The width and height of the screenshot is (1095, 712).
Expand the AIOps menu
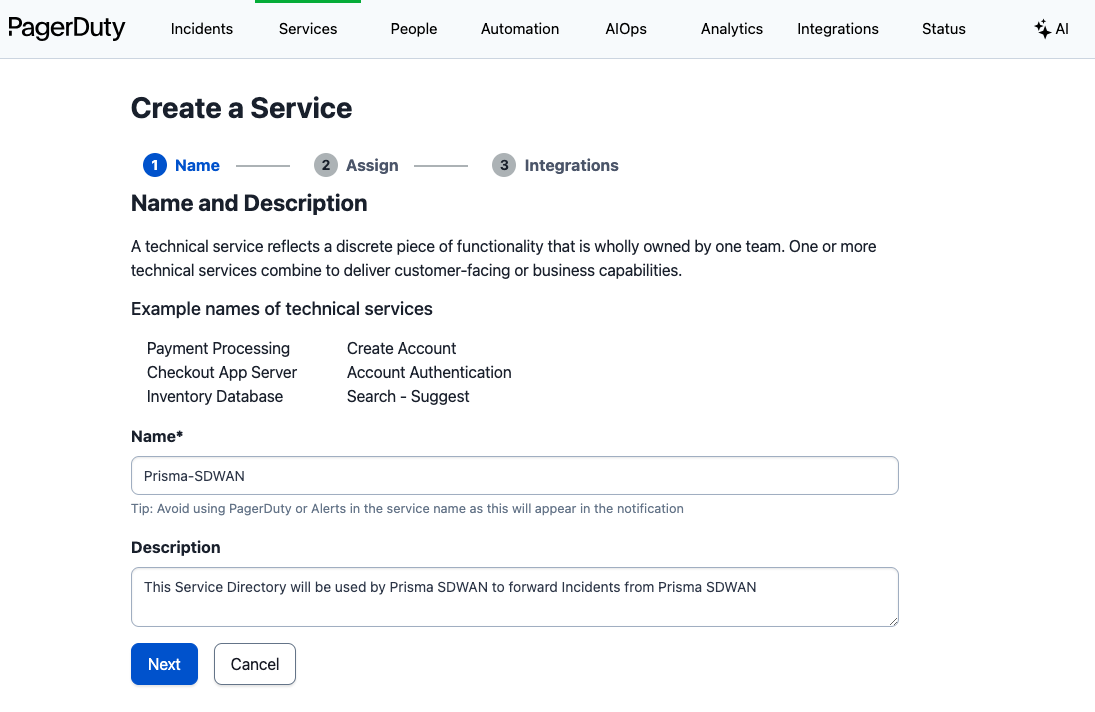(x=626, y=29)
